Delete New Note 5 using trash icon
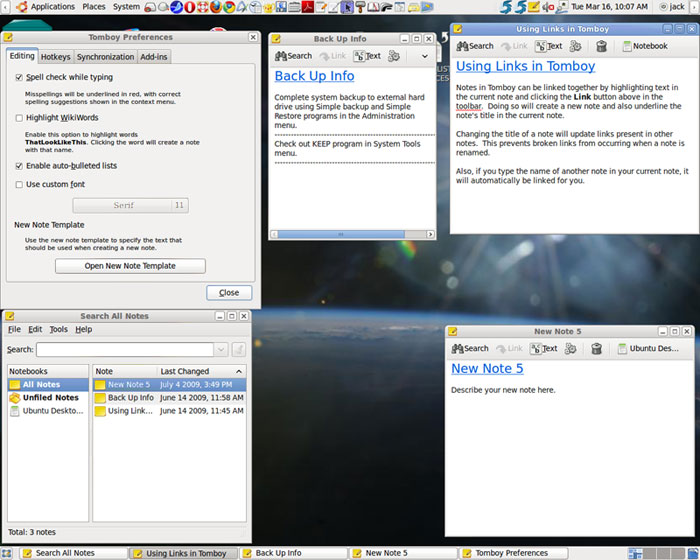This screenshot has width=700, height=560. (x=596, y=348)
